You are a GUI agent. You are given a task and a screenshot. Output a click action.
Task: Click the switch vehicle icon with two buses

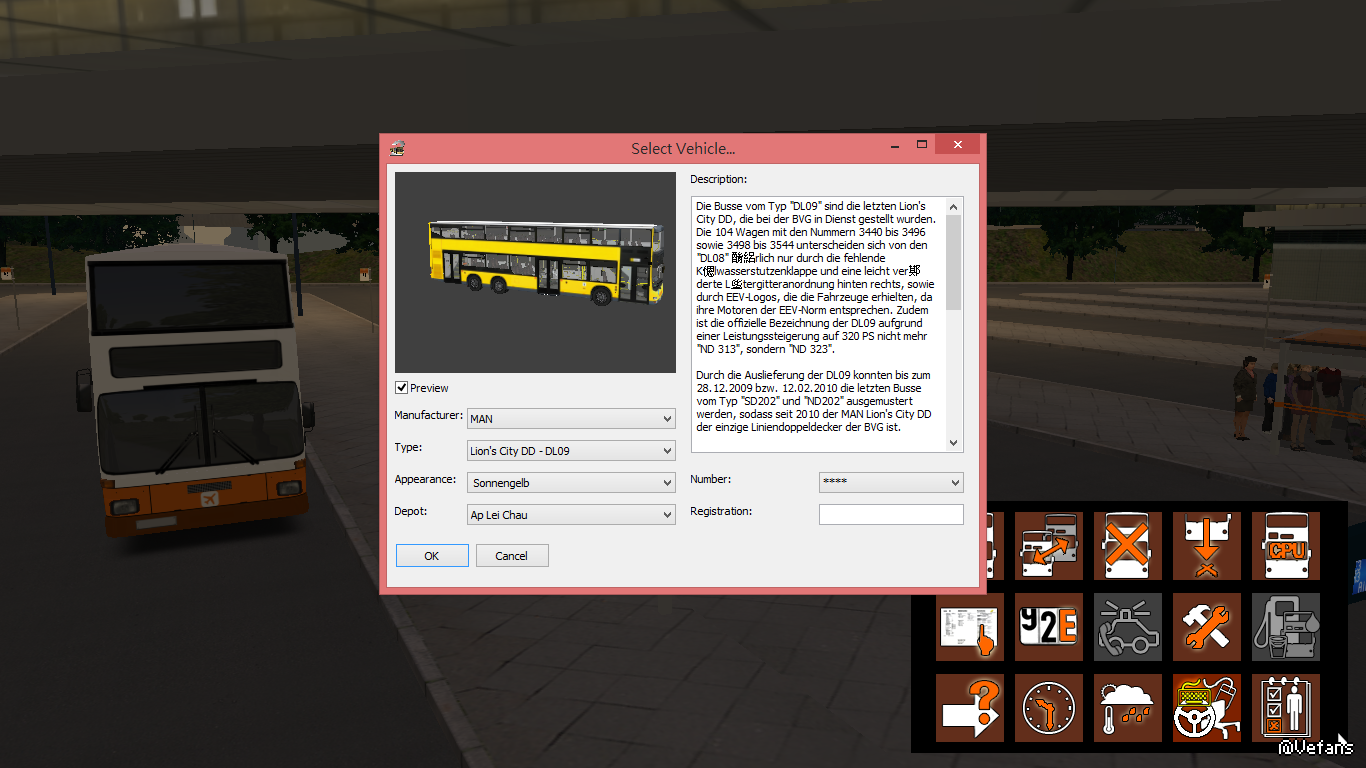[x=1049, y=546]
